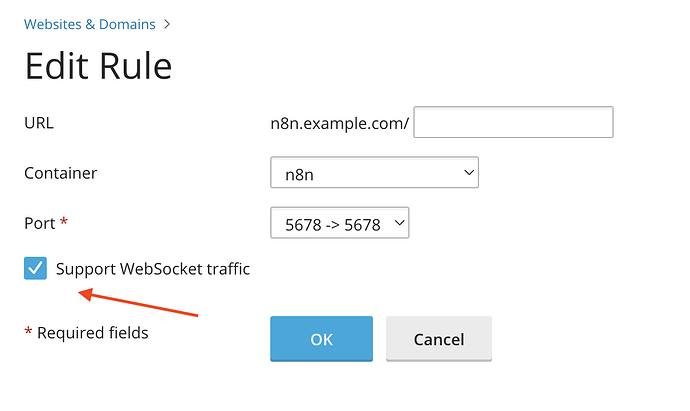The height and width of the screenshot is (411, 690).
Task: Click the Port field label
Action: pyautogui.click(x=39, y=224)
